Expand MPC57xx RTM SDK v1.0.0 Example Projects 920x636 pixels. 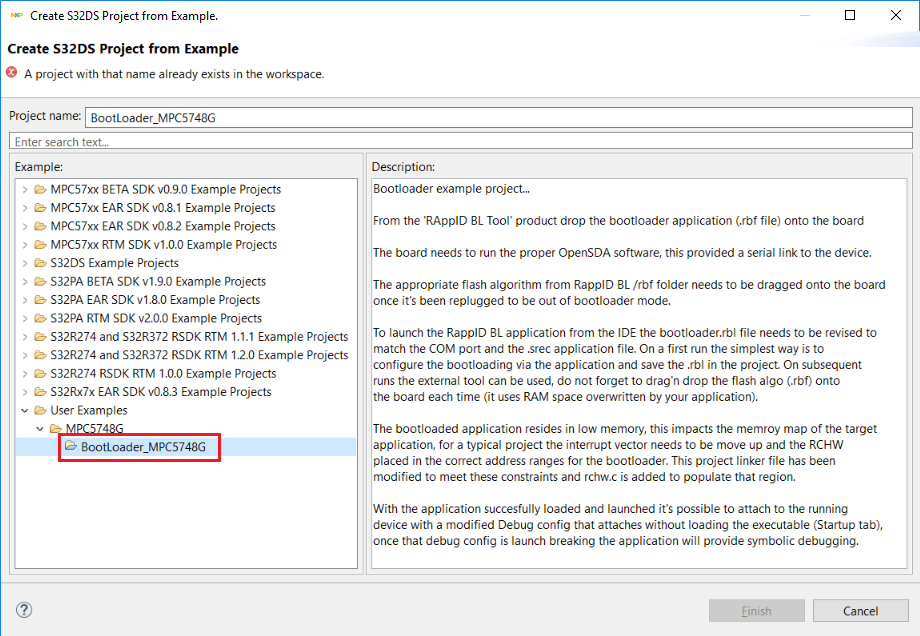click(25, 245)
